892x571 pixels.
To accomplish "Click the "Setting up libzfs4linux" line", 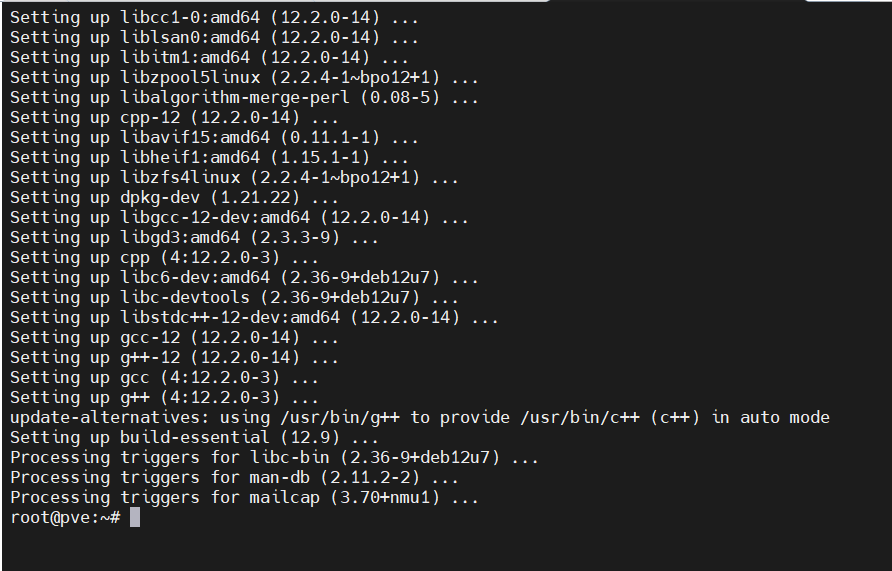I will click(x=235, y=177).
